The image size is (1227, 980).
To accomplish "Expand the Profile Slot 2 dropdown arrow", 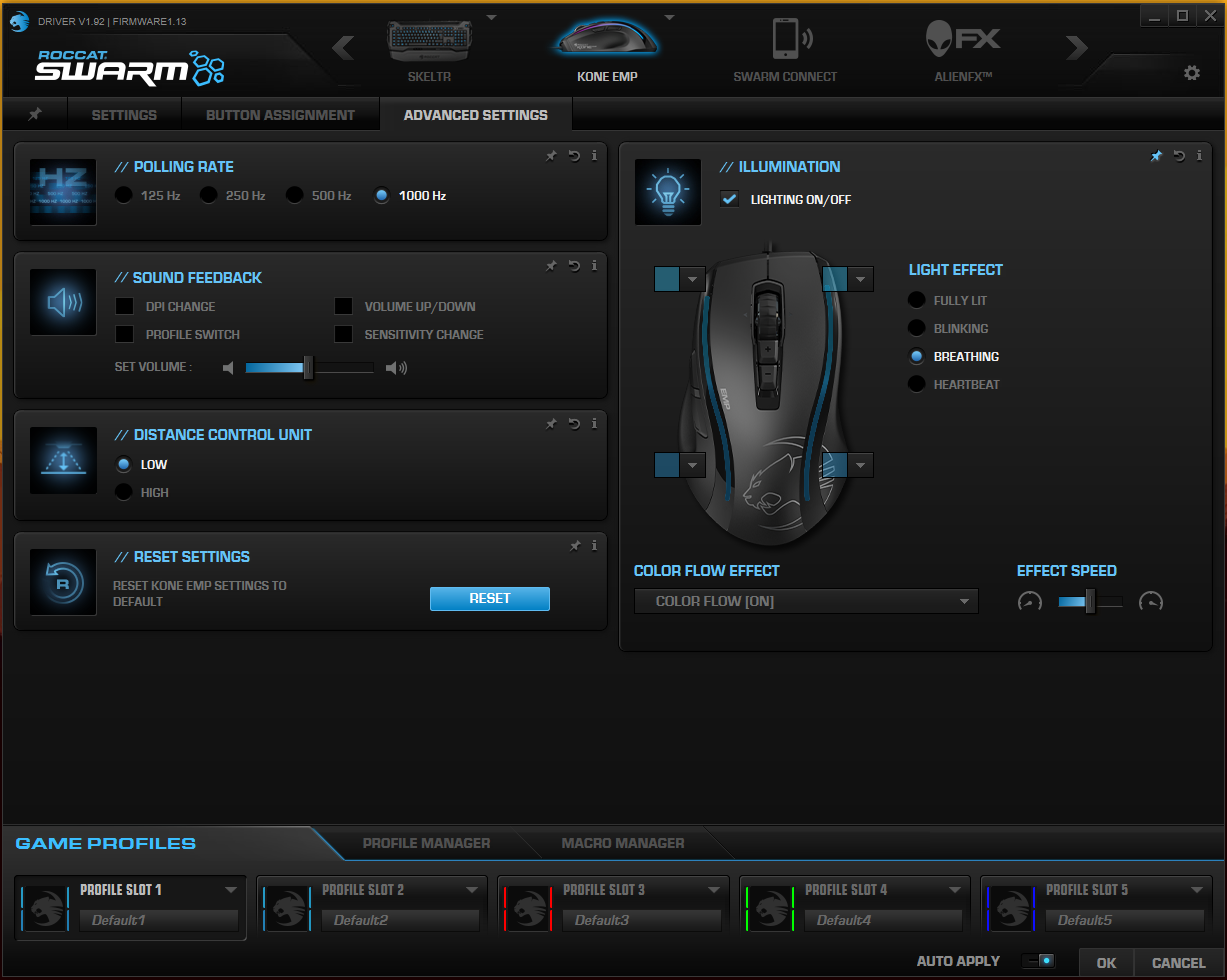I will click(x=473, y=889).
